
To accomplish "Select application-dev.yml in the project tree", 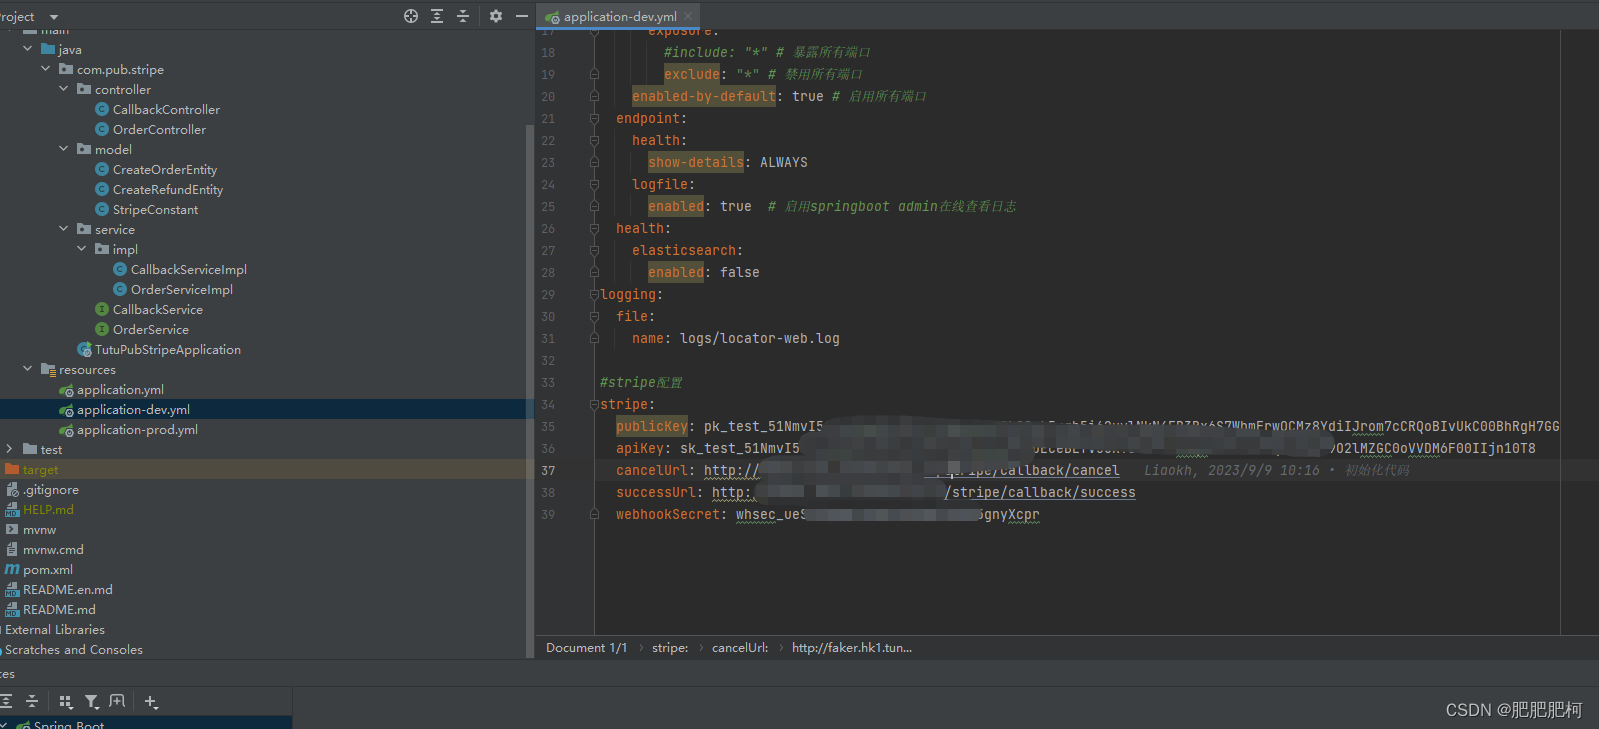I will tap(133, 409).
